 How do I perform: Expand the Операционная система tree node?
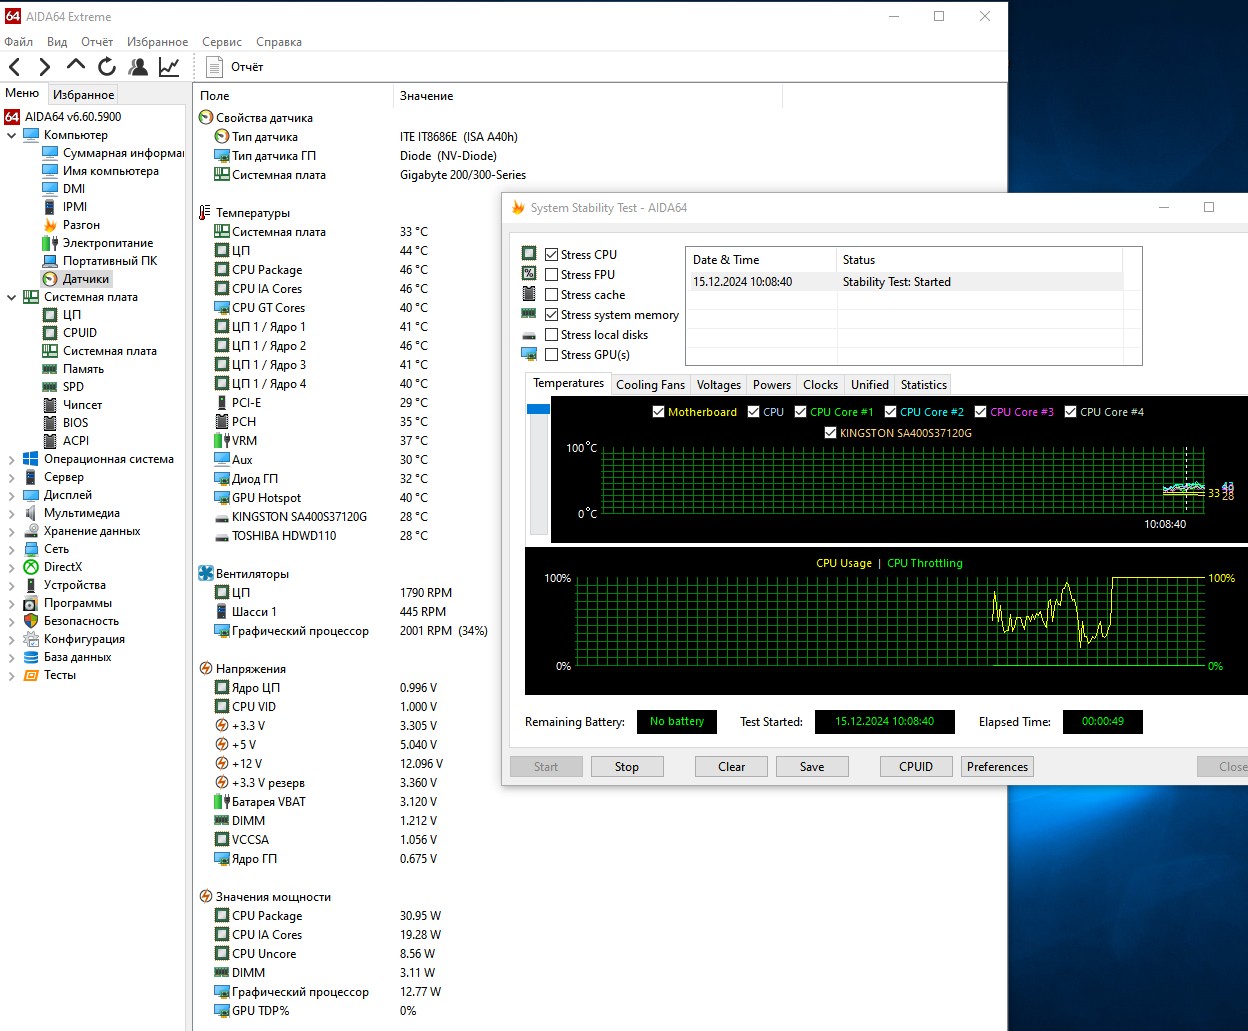pos(12,460)
